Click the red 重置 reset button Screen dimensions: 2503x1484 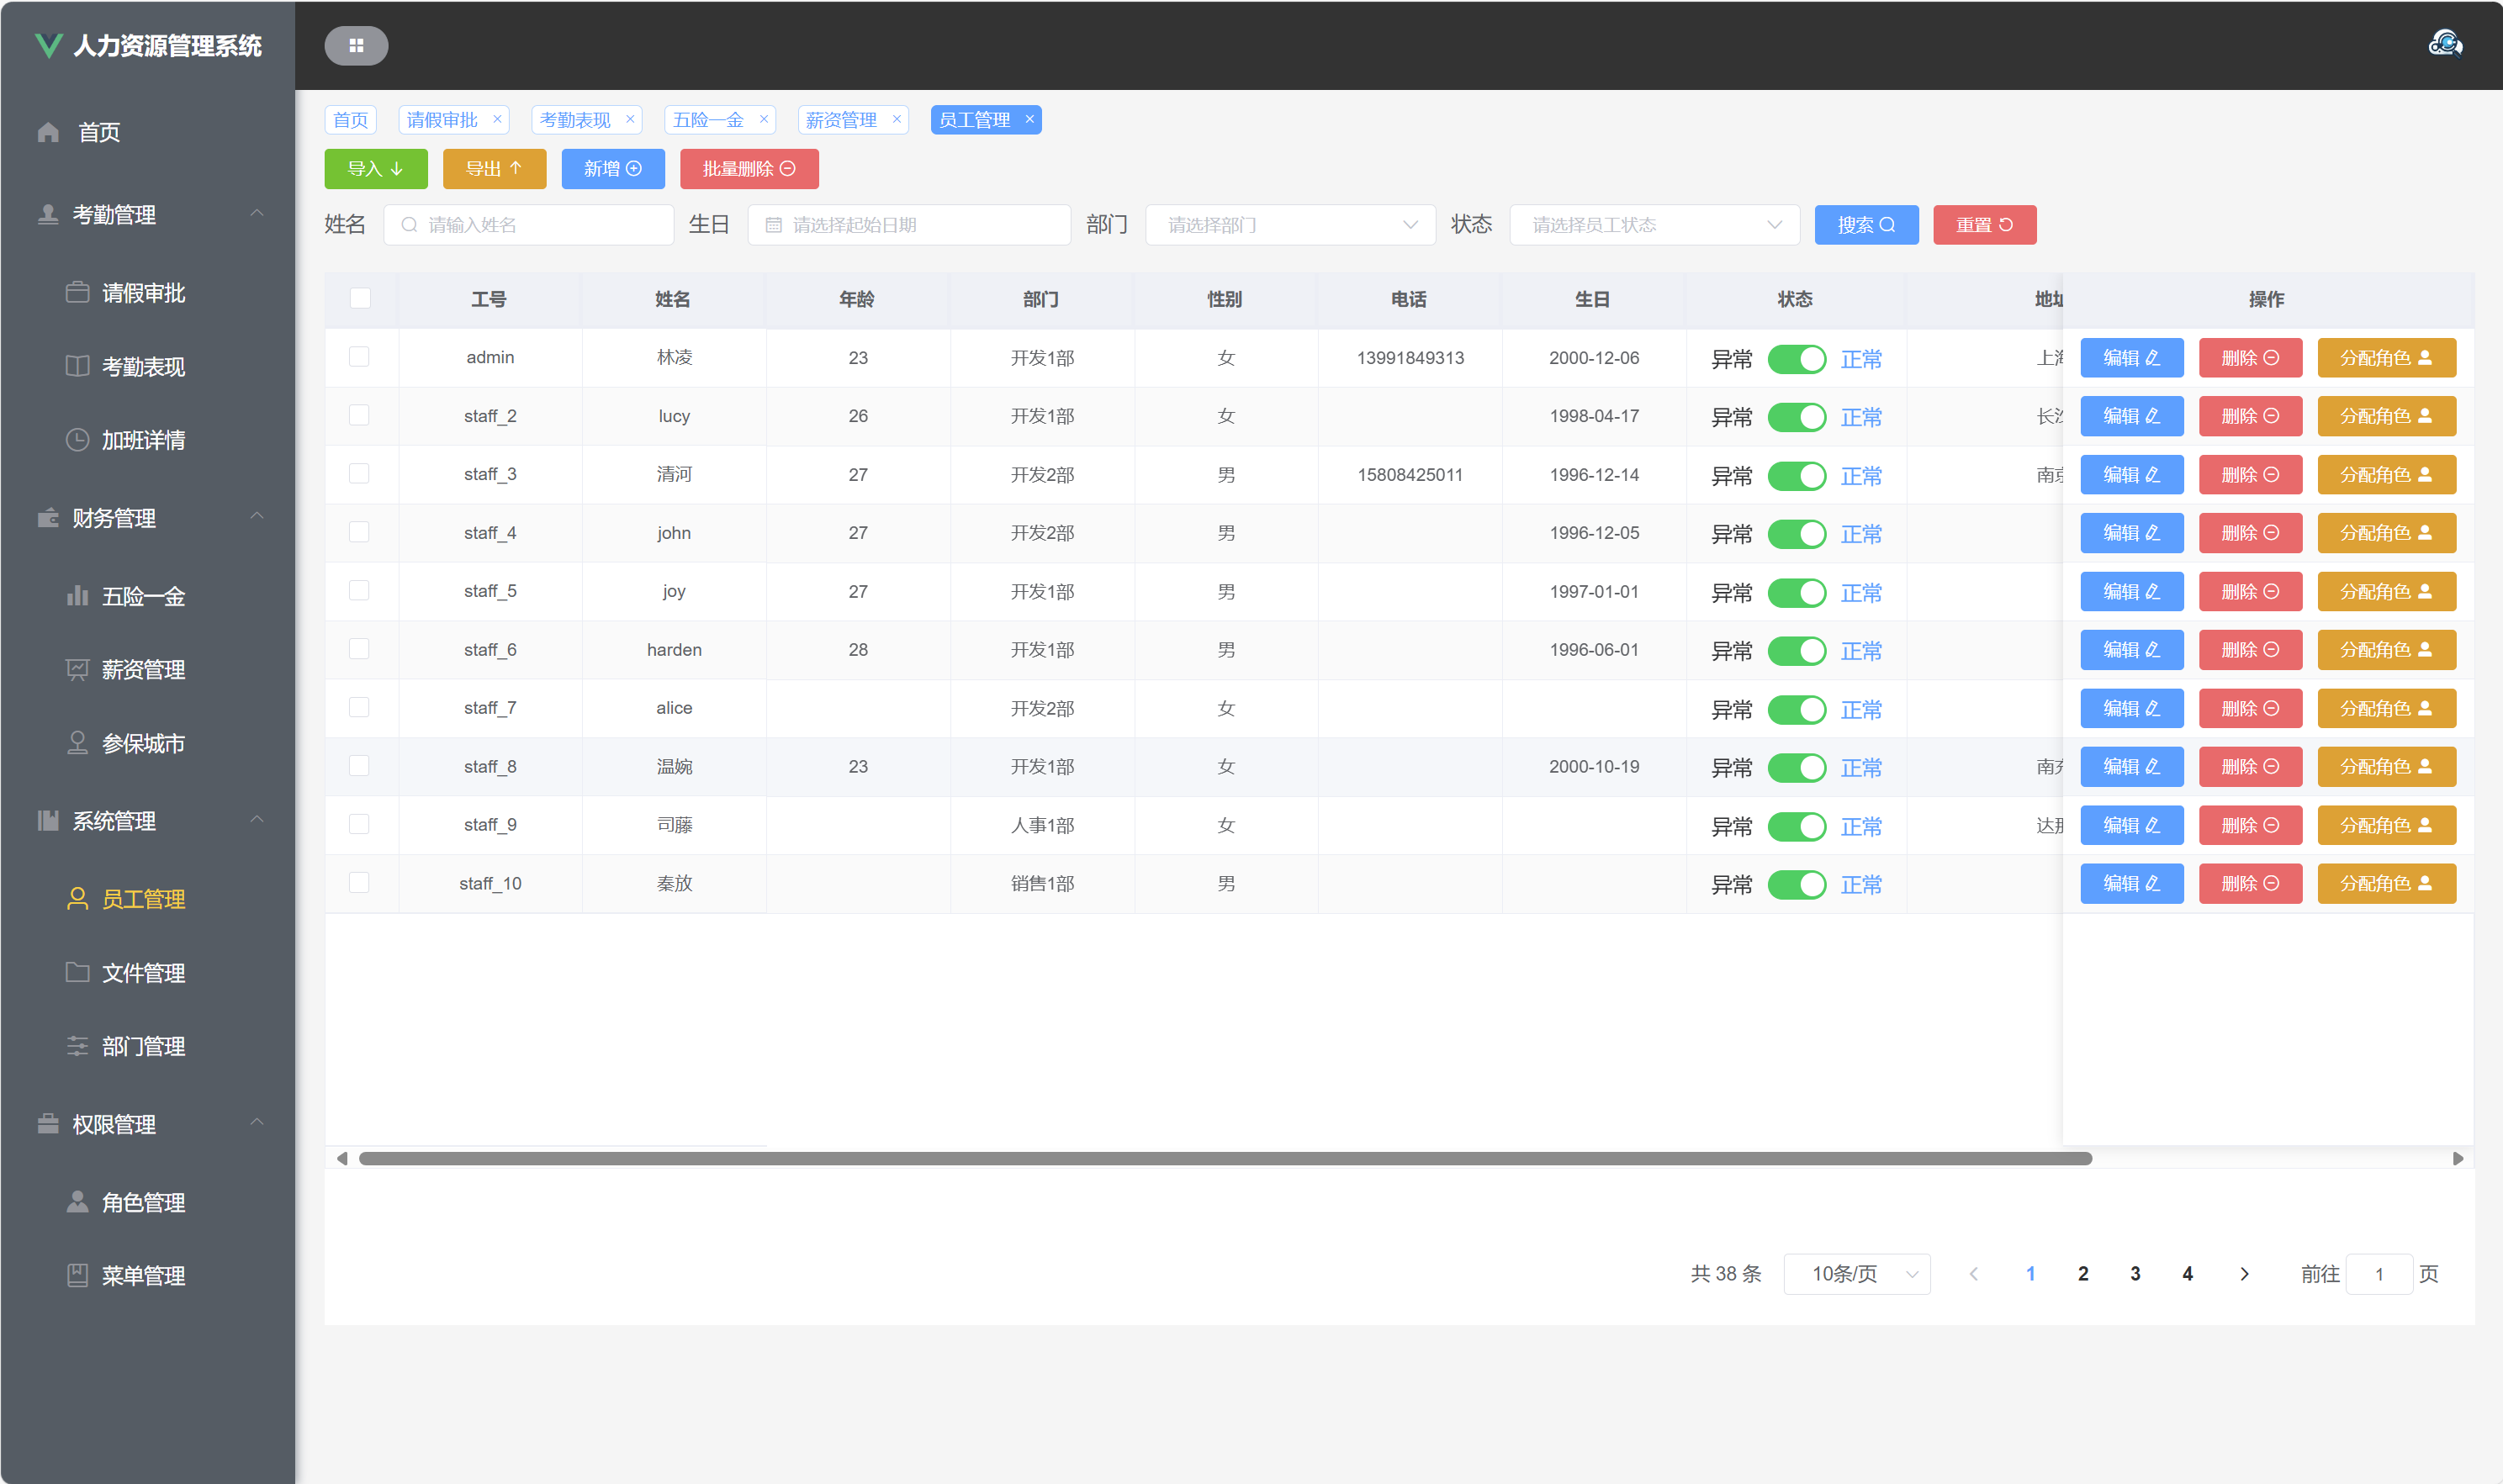[x=1985, y=225]
